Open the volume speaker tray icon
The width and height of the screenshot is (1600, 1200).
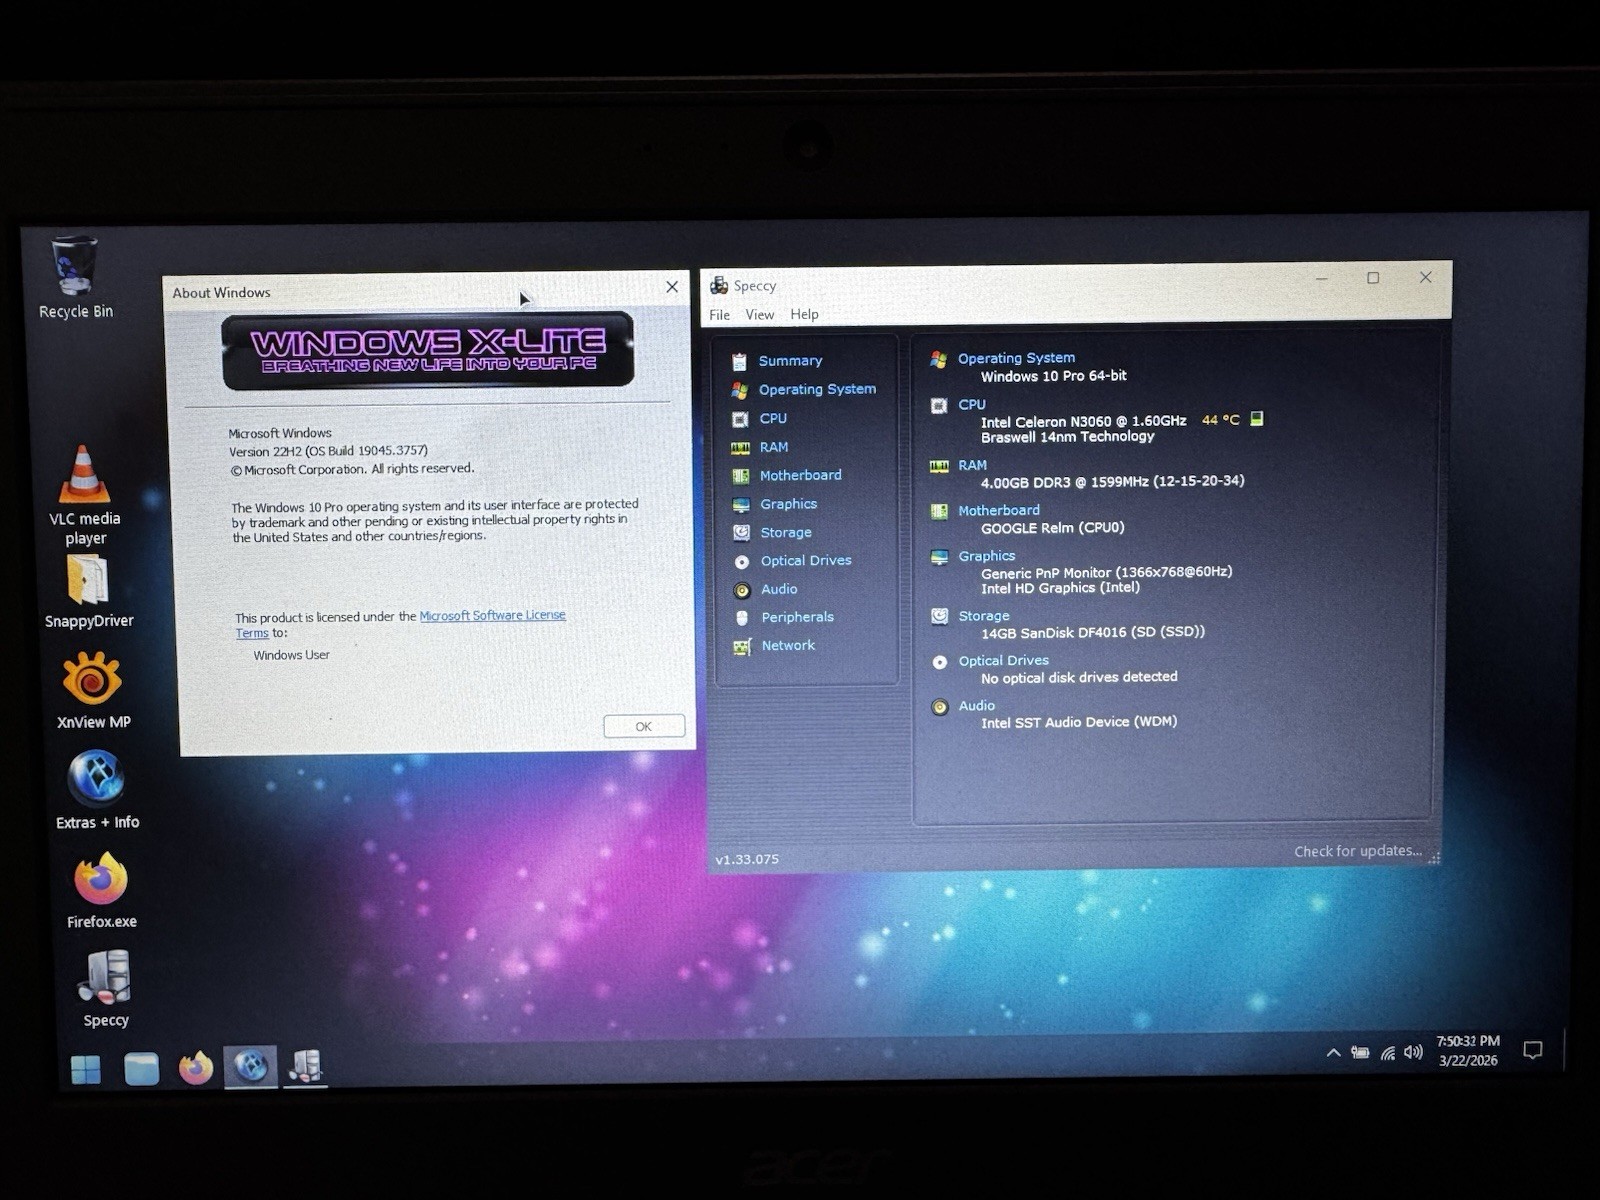pyautogui.click(x=1413, y=1052)
